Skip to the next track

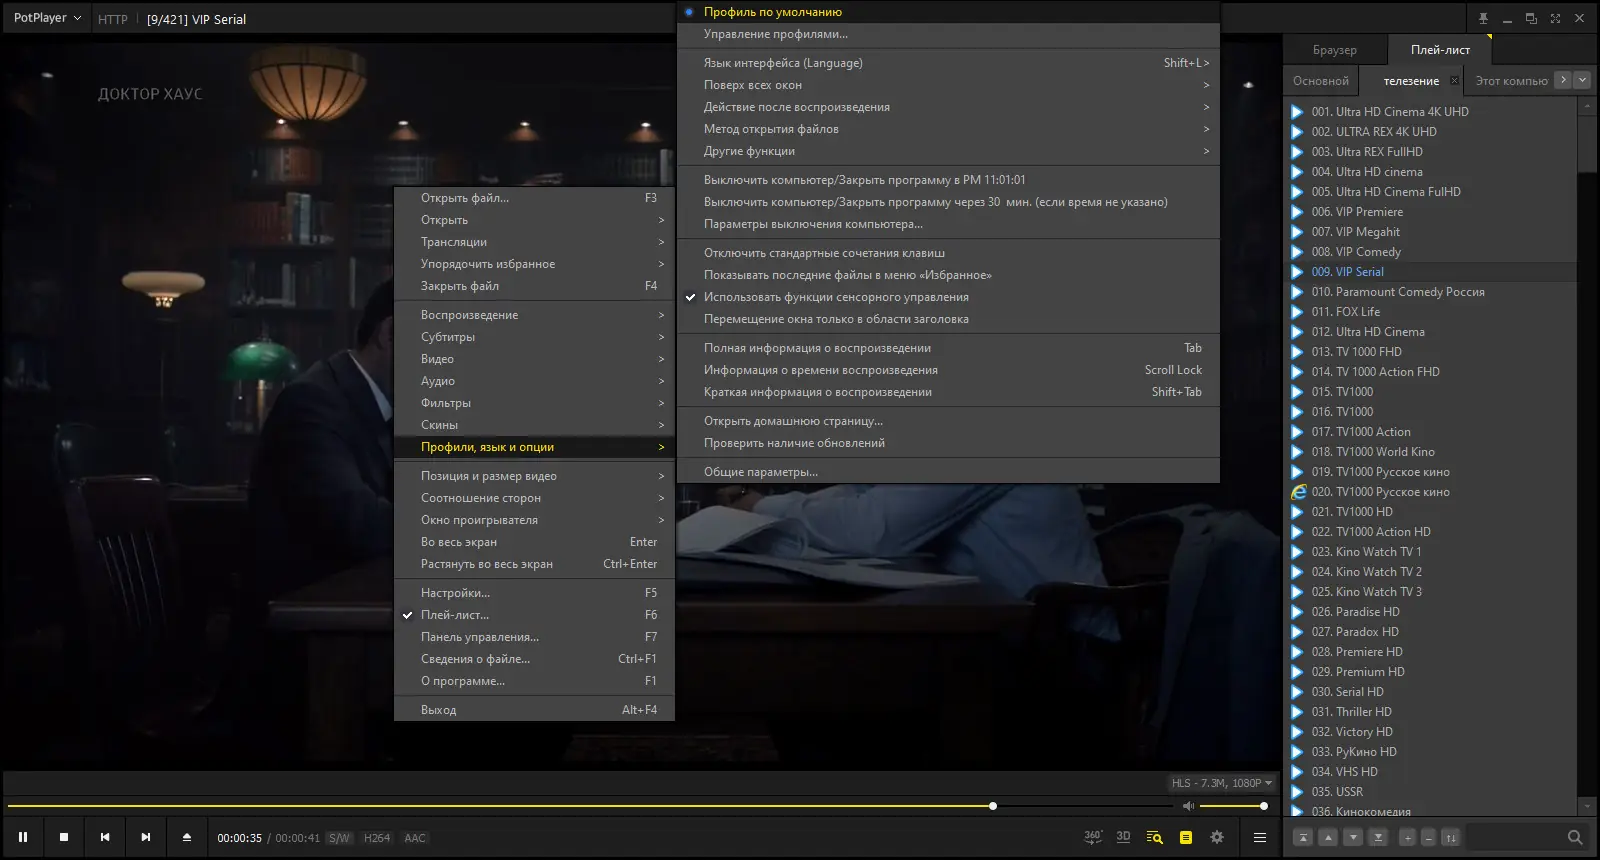tap(146, 837)
